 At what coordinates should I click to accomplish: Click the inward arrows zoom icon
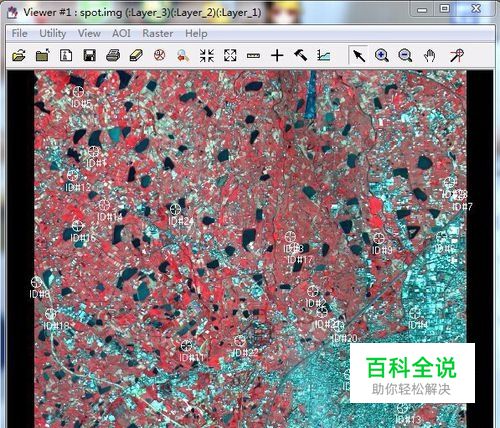coord(207,55)
